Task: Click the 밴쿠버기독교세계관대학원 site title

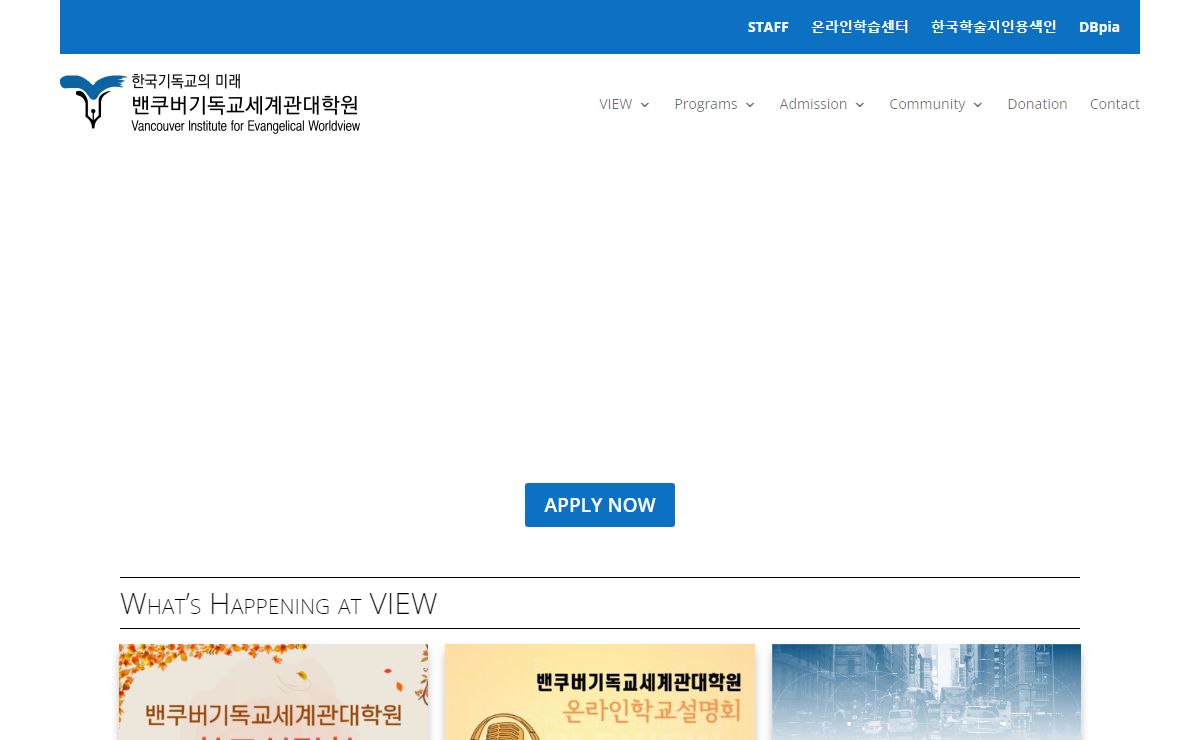Action: (x=245, y=105)
